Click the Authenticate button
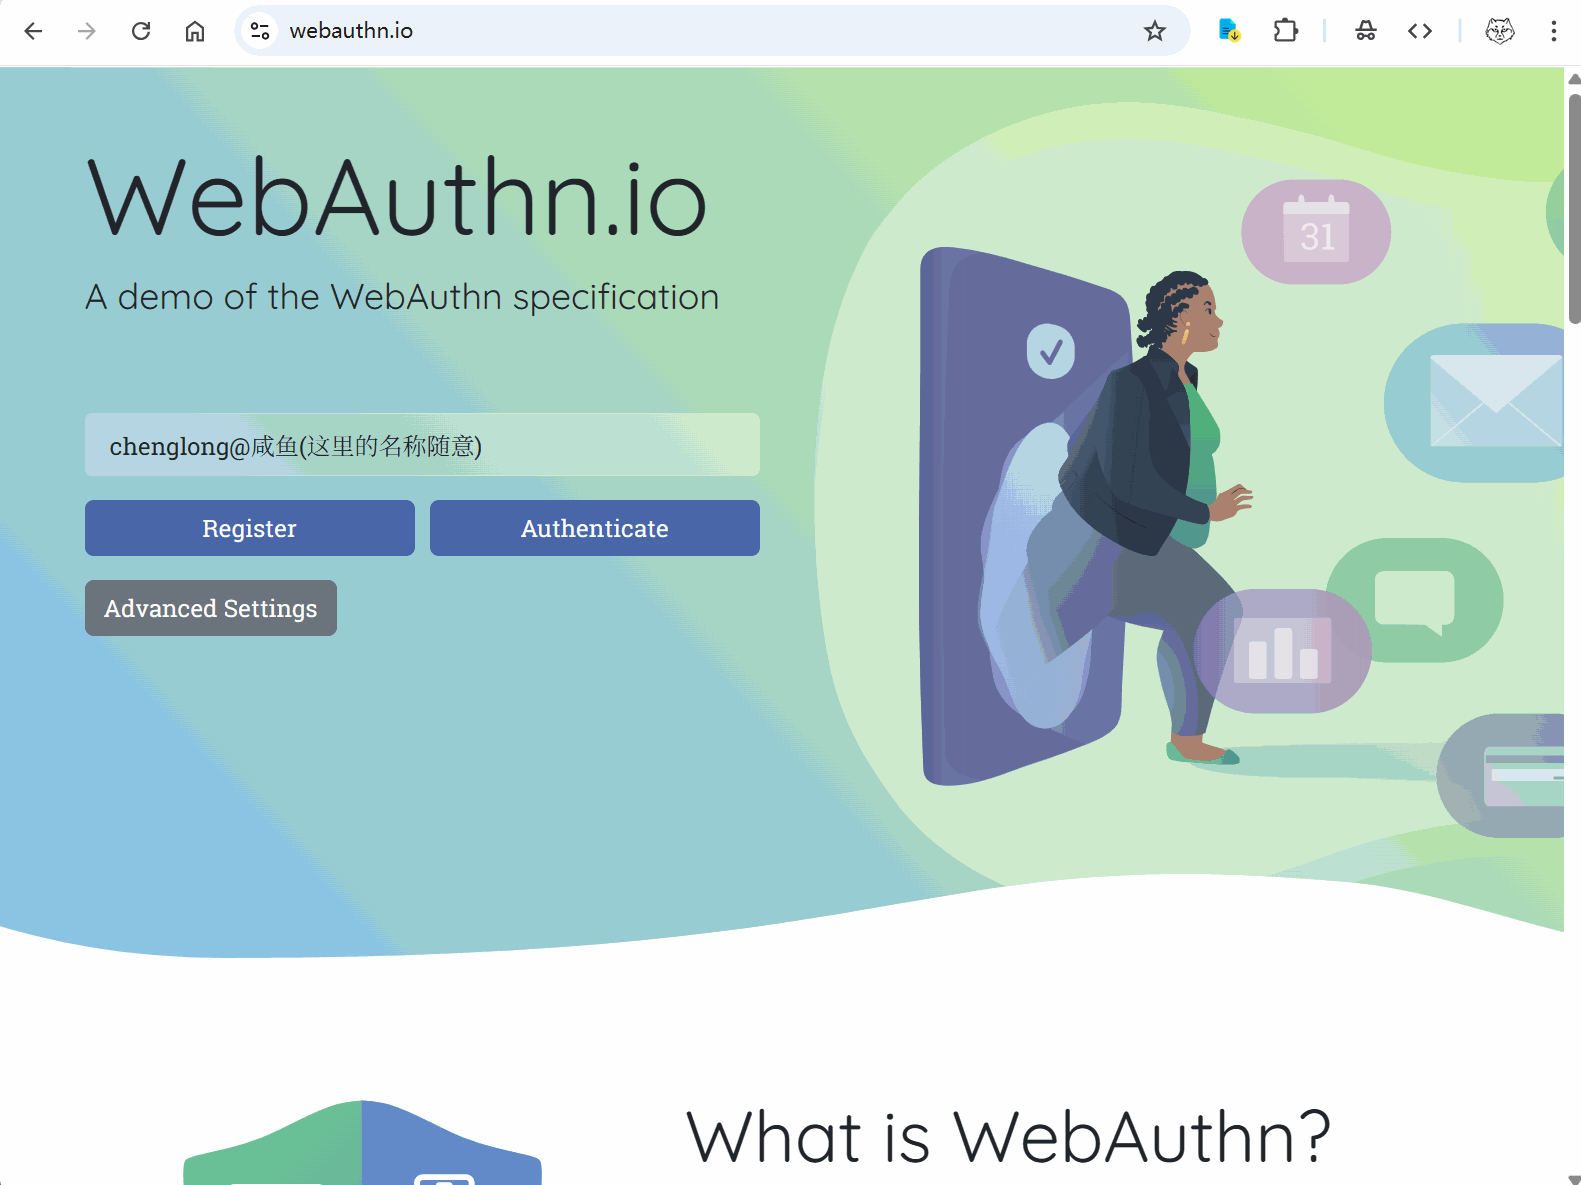The width and height of the screenshot is (1581, 1185). (595, 528)
